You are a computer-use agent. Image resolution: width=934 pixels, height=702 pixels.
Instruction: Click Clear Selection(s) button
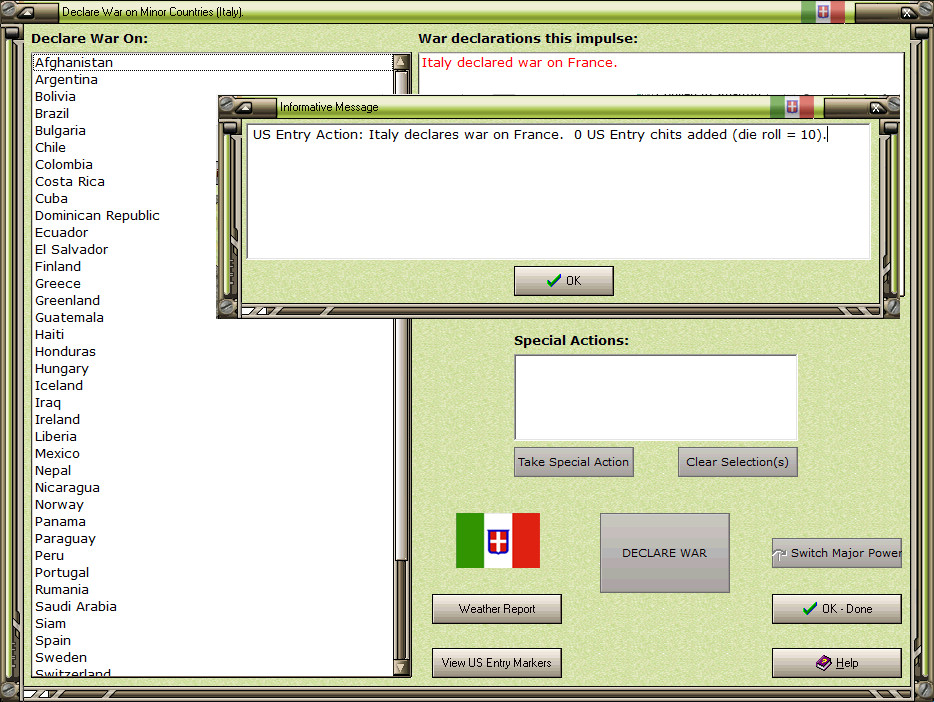[x=737, y=462]
